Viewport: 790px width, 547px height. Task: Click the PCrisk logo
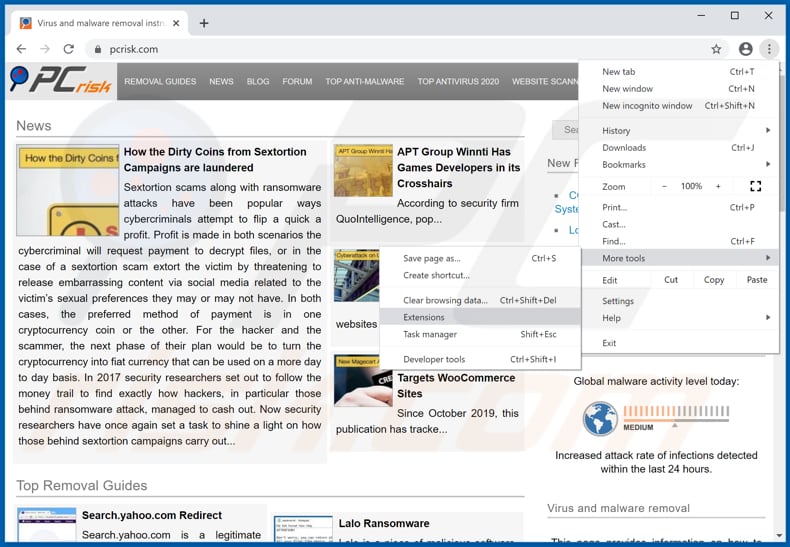click(x=60, y=80)
